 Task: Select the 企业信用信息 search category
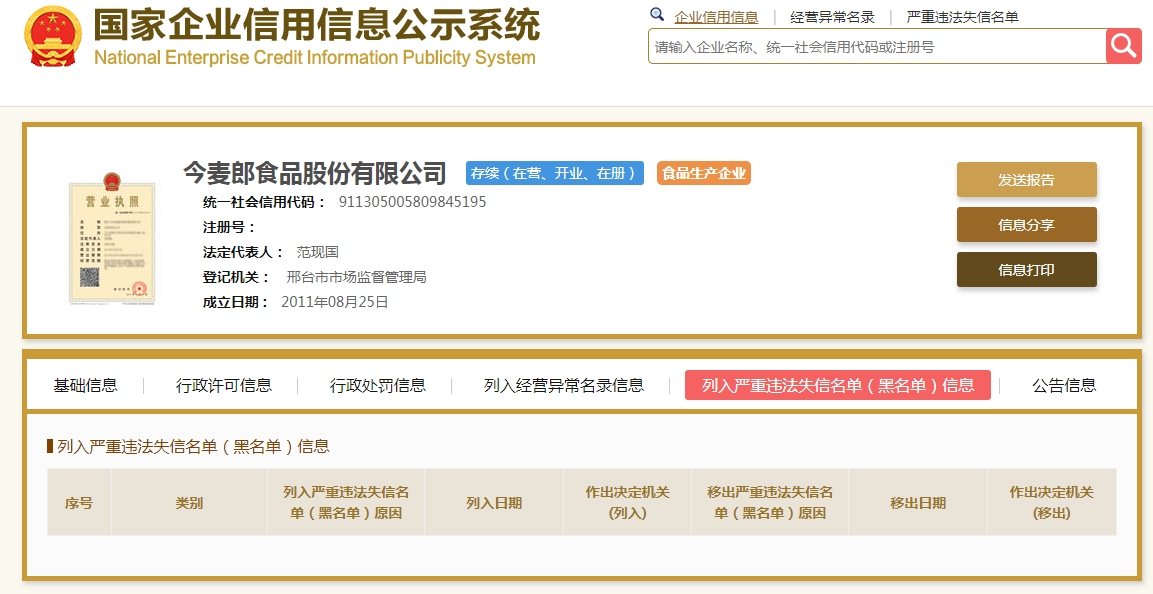coord(715,17)
